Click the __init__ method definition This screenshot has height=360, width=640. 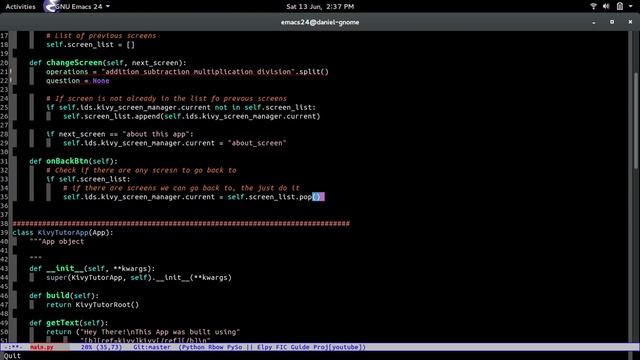pos(65,269)
